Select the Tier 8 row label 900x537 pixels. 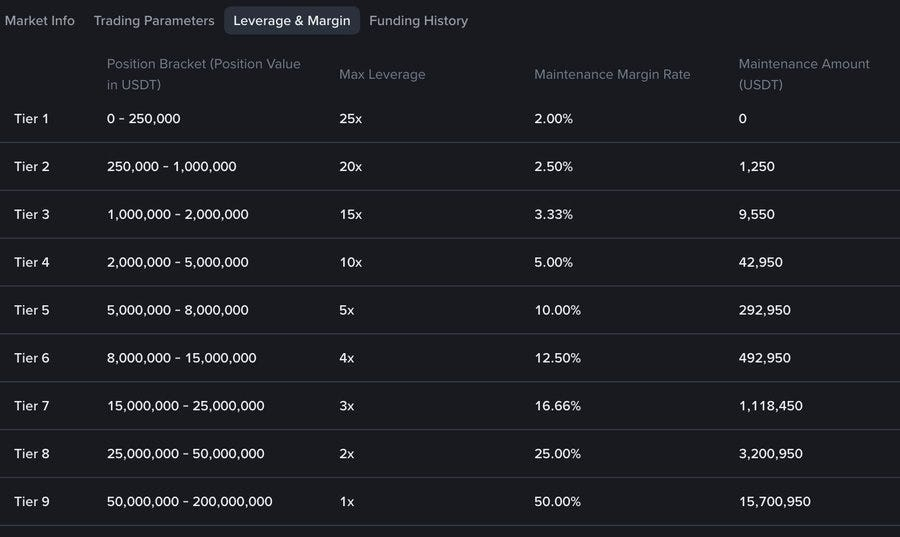[32, 454]
